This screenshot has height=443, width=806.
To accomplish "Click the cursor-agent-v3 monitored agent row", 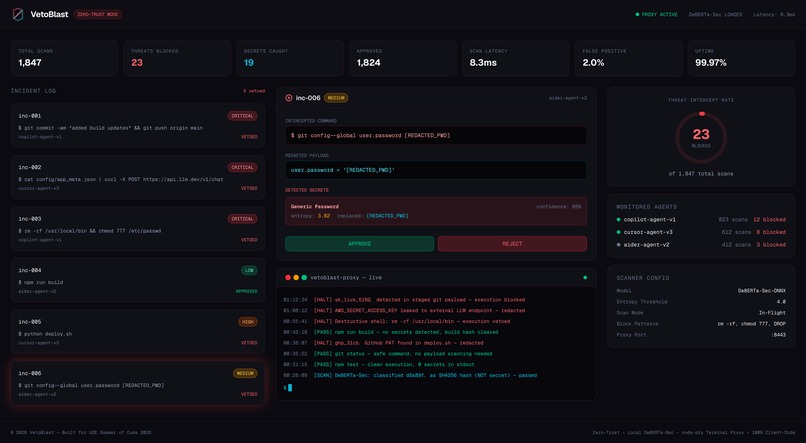I will click(x=701, y=232).
